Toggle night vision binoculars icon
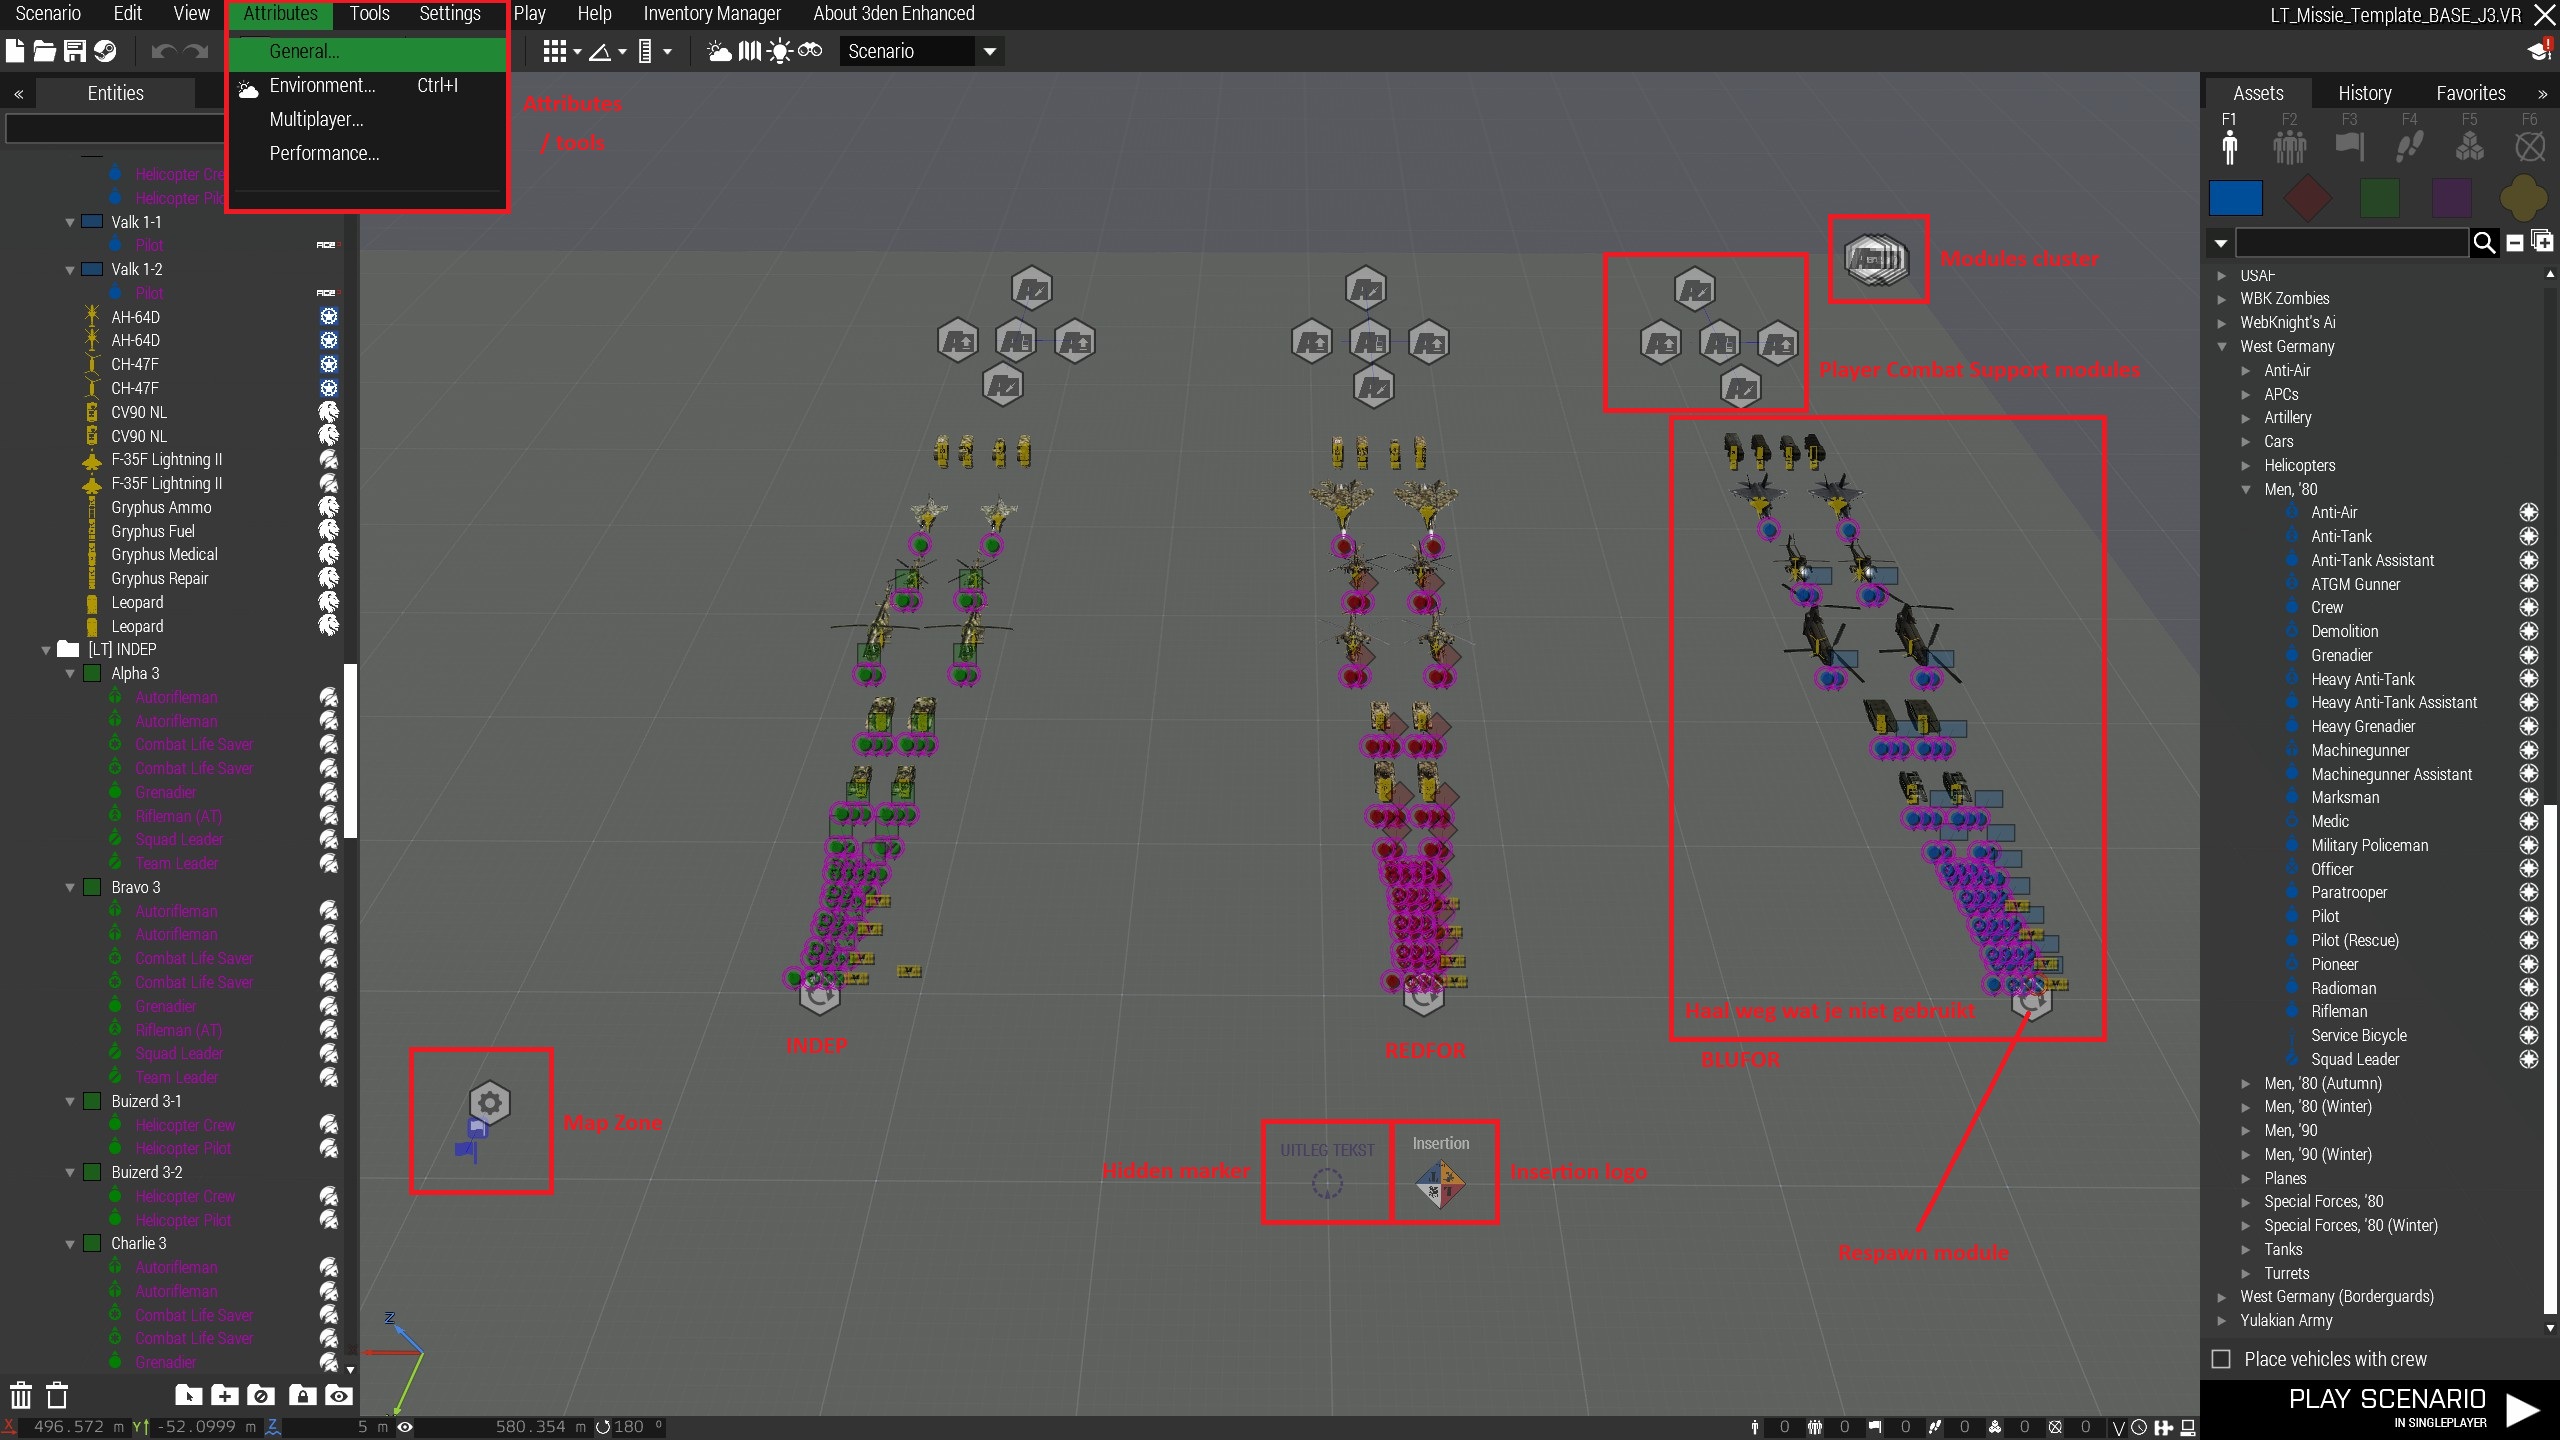Viewport: 2560px width, 1440px height. [x=810, y=50]
